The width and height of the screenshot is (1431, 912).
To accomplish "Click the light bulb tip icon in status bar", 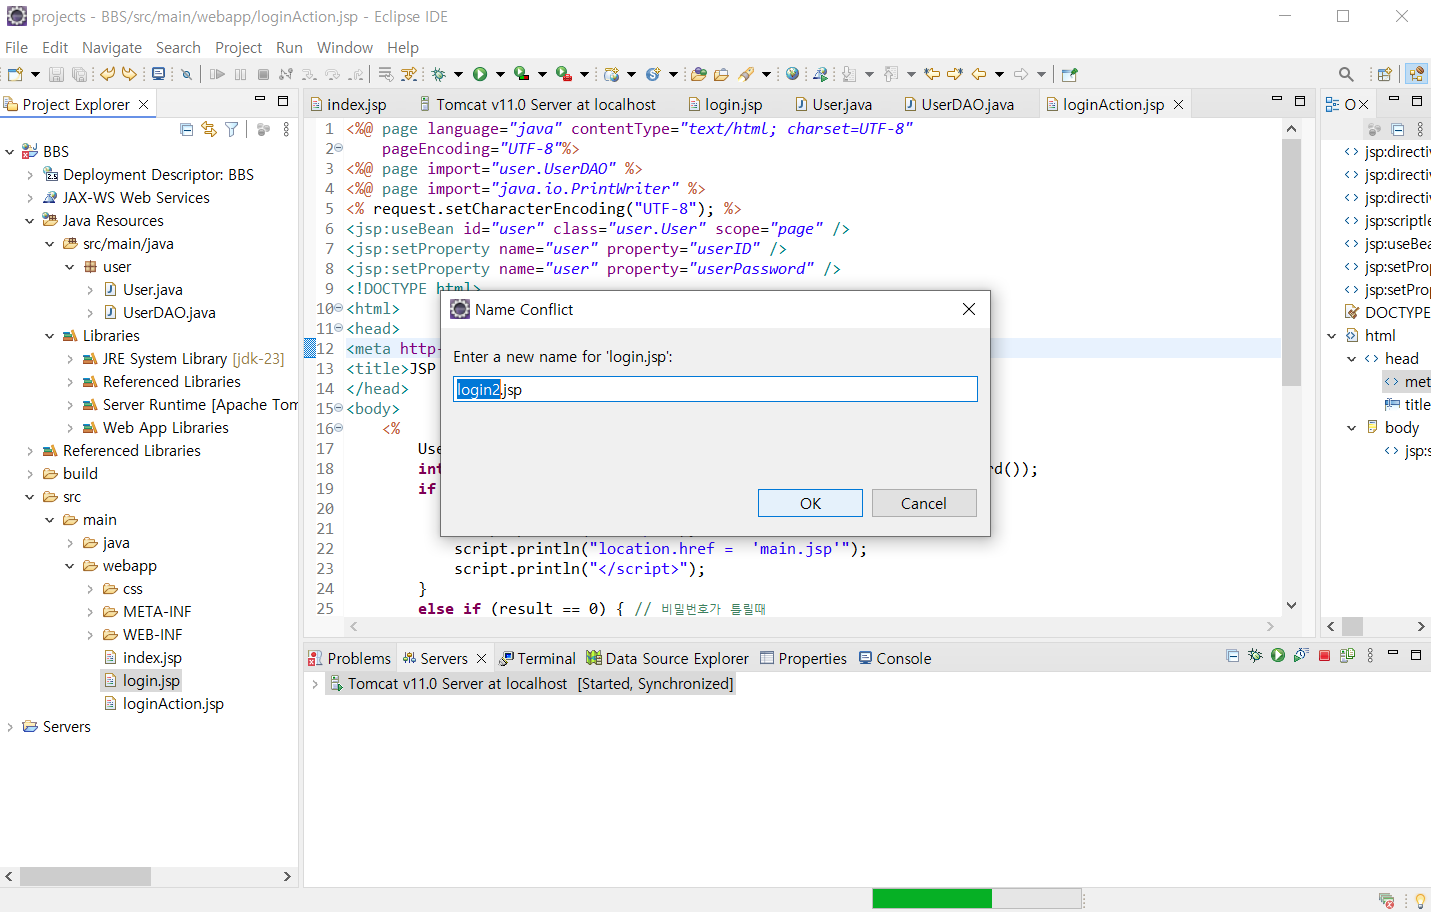I will [1420, 900].
